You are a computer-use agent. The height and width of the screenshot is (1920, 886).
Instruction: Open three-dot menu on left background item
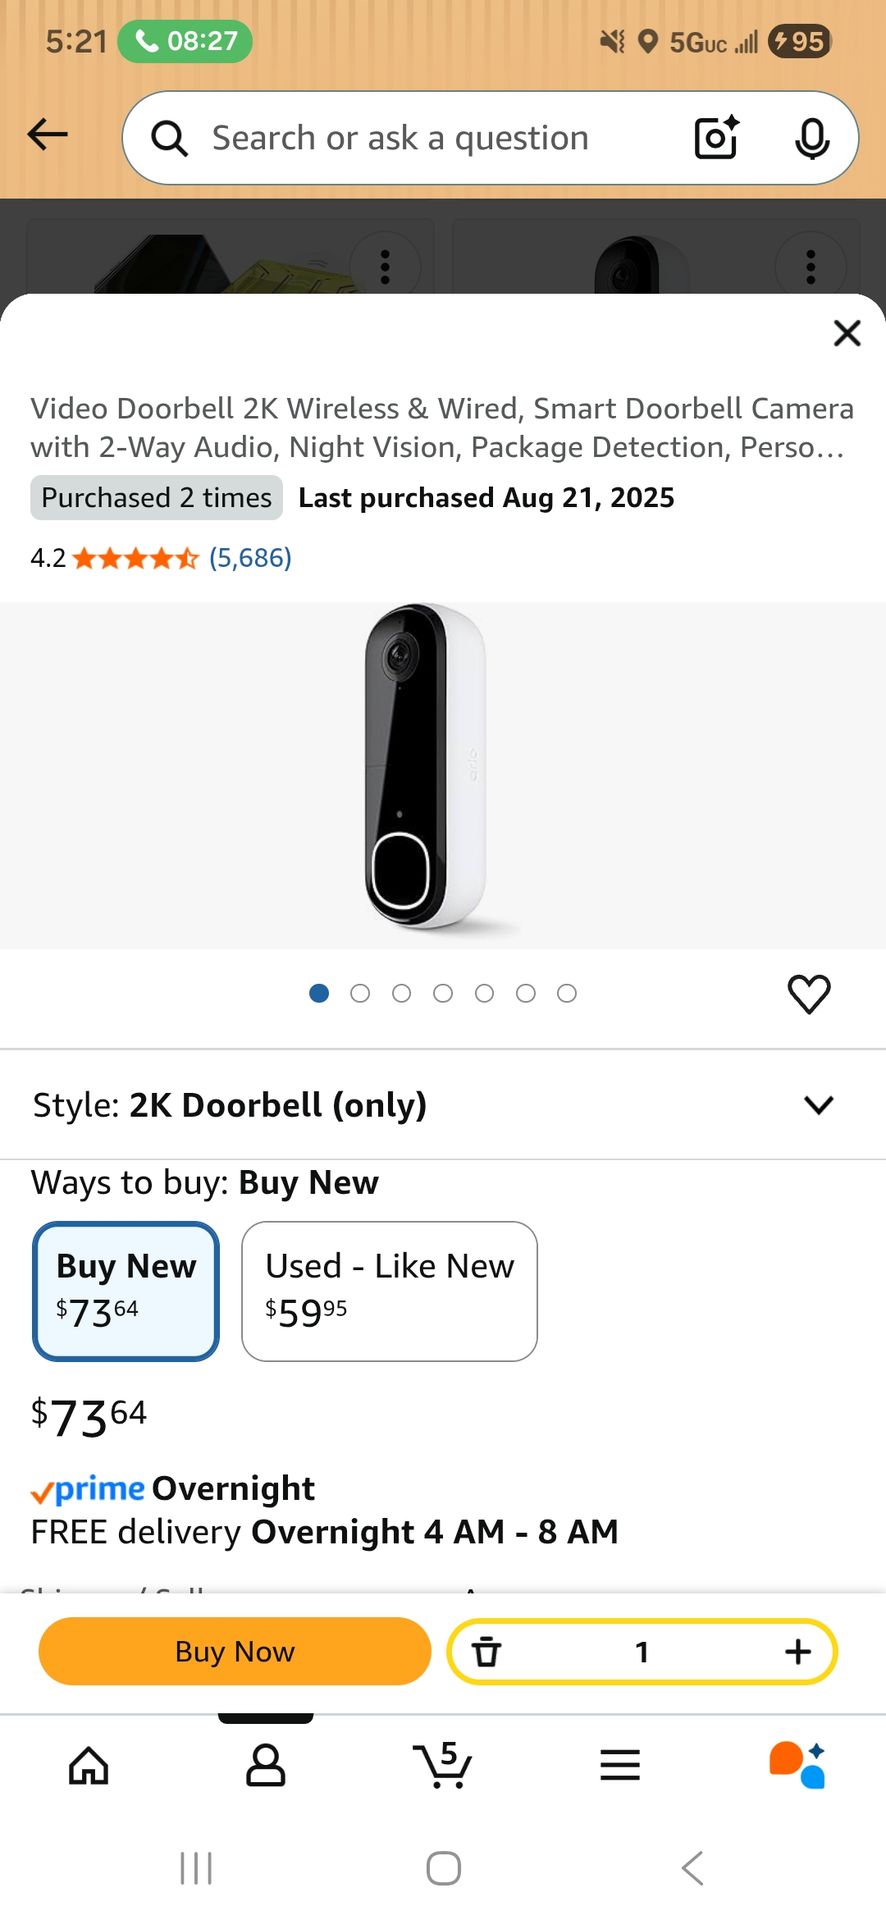[x=385, y=266]
